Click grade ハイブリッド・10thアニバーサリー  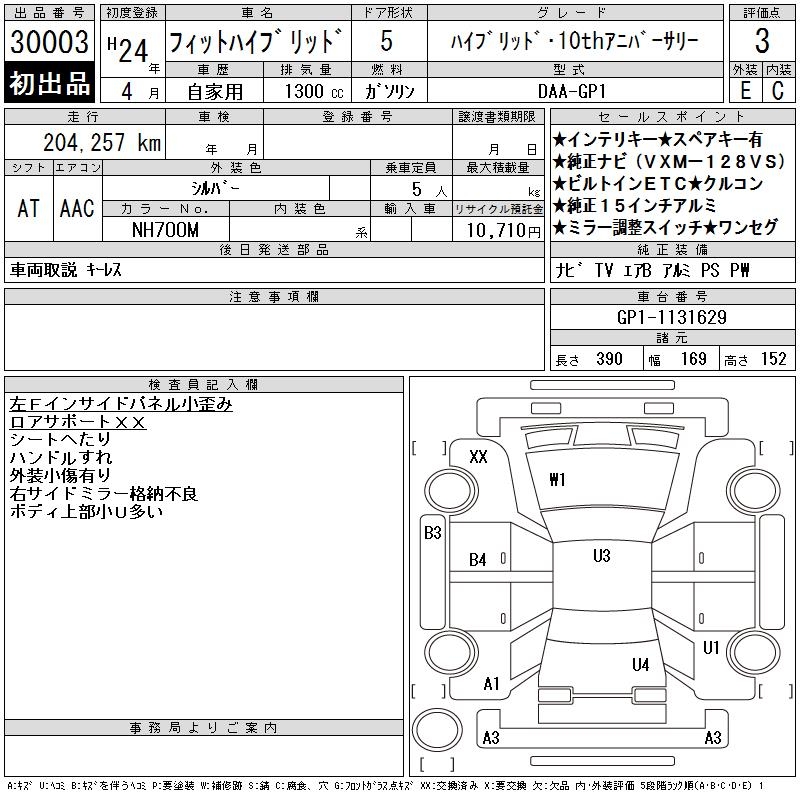click(x=574, y=41)
